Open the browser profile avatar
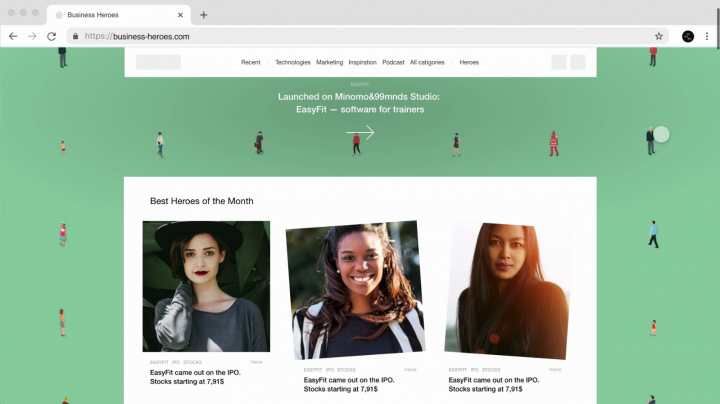The height and width of the screenshot is (404, 720). pos(687,36)
